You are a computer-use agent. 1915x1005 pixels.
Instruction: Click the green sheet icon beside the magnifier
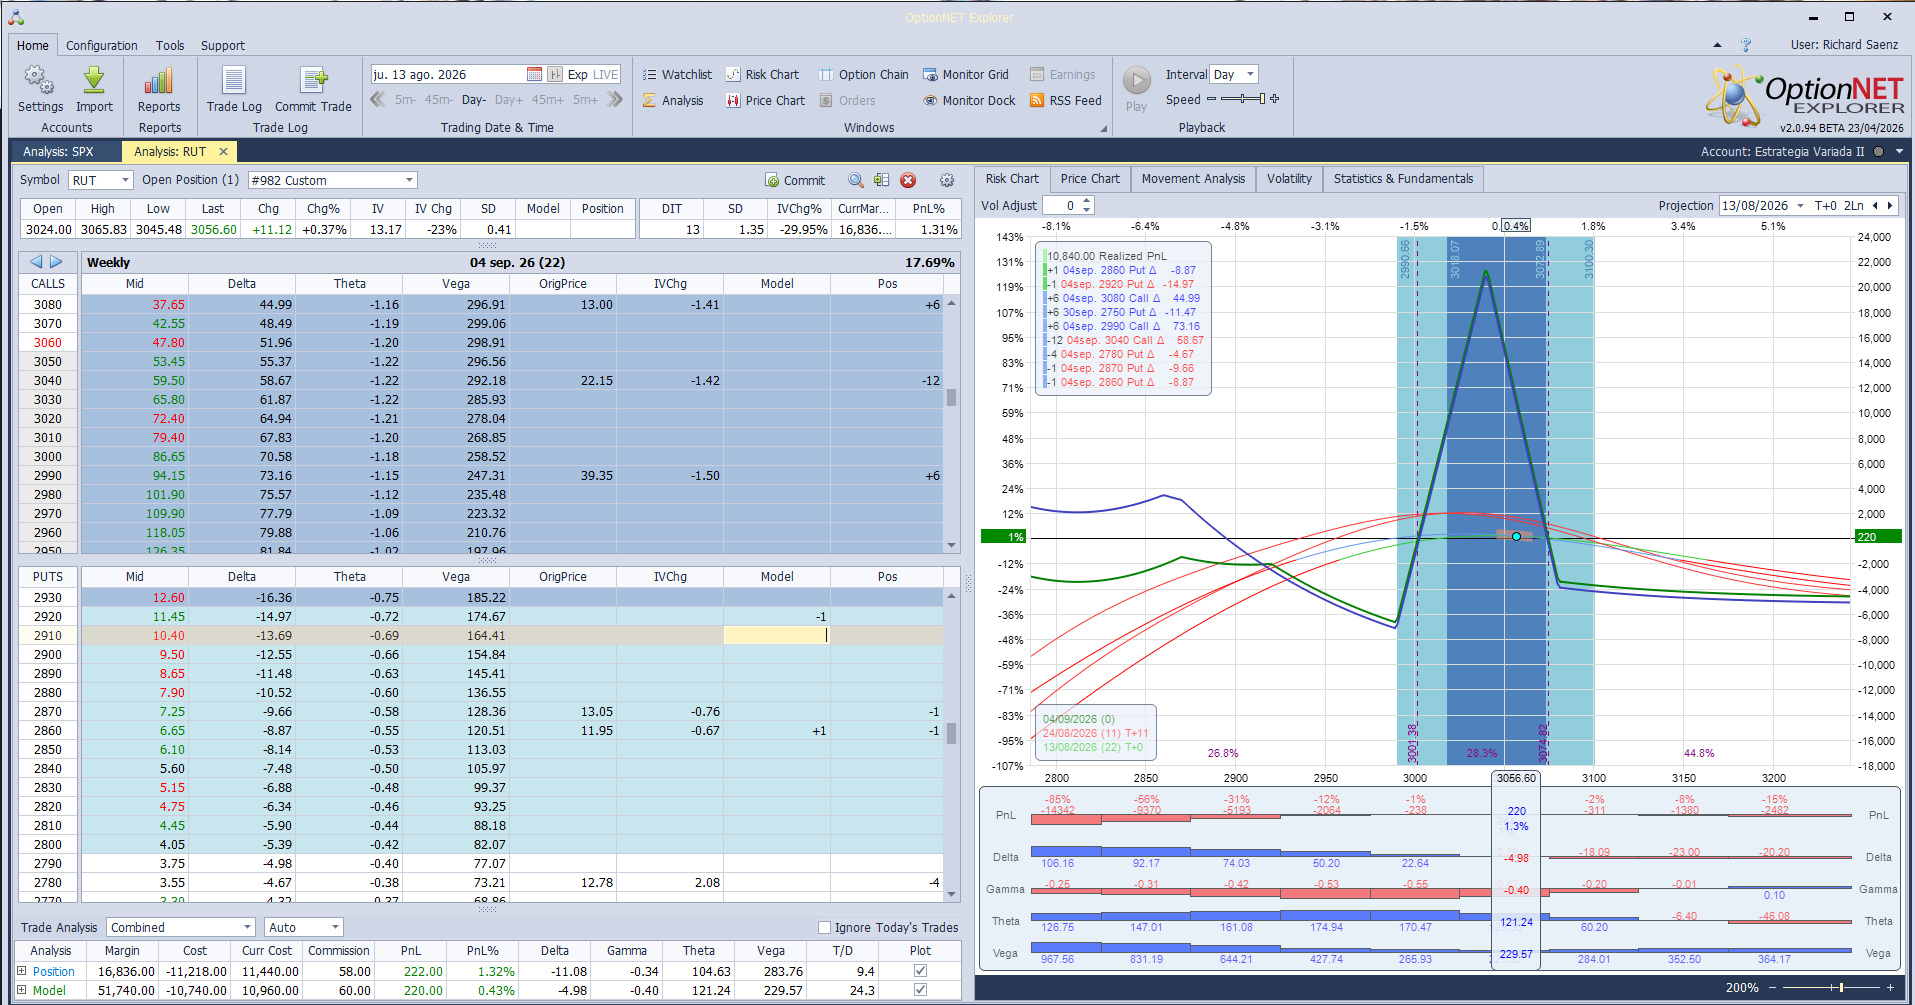(x=881, y=180)
